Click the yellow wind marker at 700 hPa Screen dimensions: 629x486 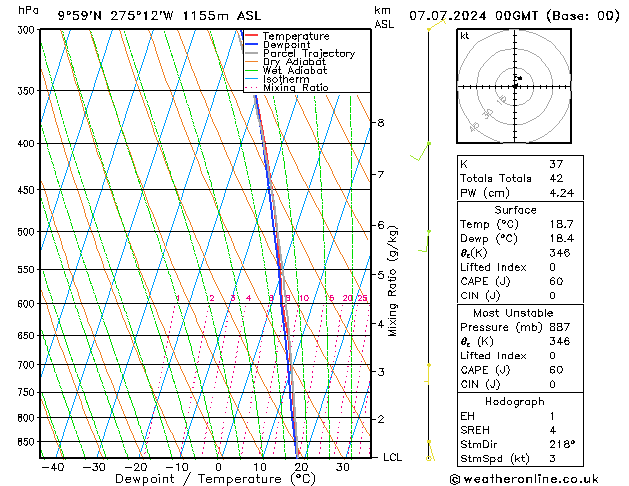[x=429, y=367]
